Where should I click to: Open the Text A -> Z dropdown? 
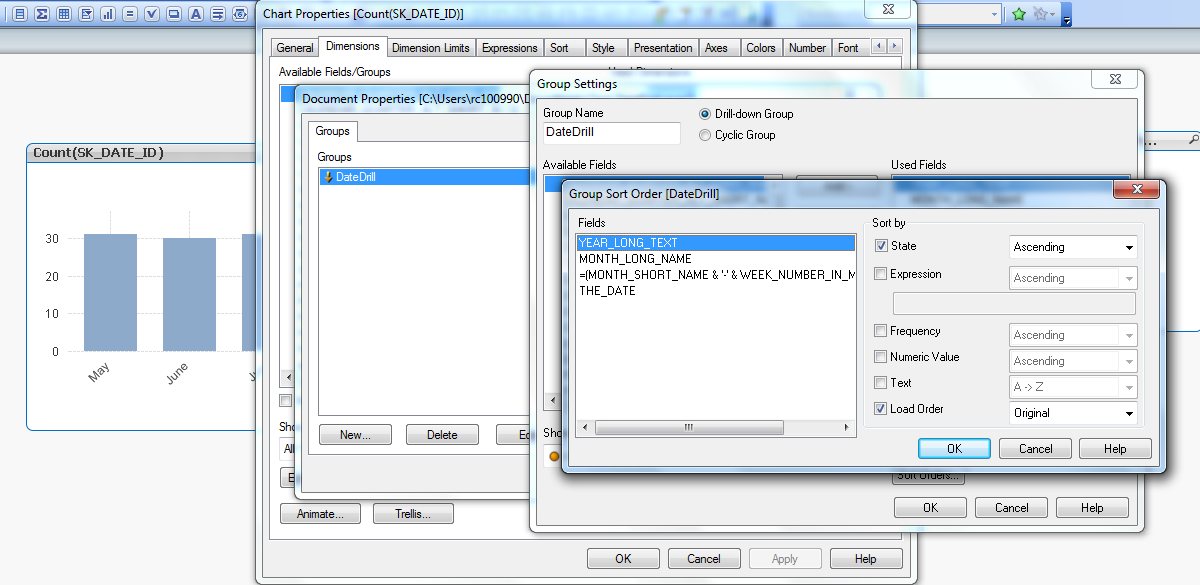click(x=1073, y=387)
